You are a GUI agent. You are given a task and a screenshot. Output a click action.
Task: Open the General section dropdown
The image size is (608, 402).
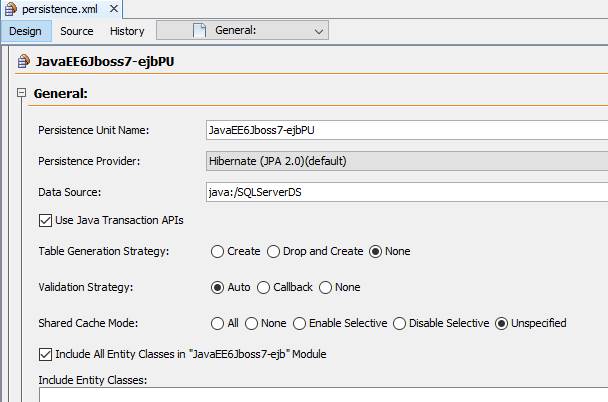(x=242, y=30)
